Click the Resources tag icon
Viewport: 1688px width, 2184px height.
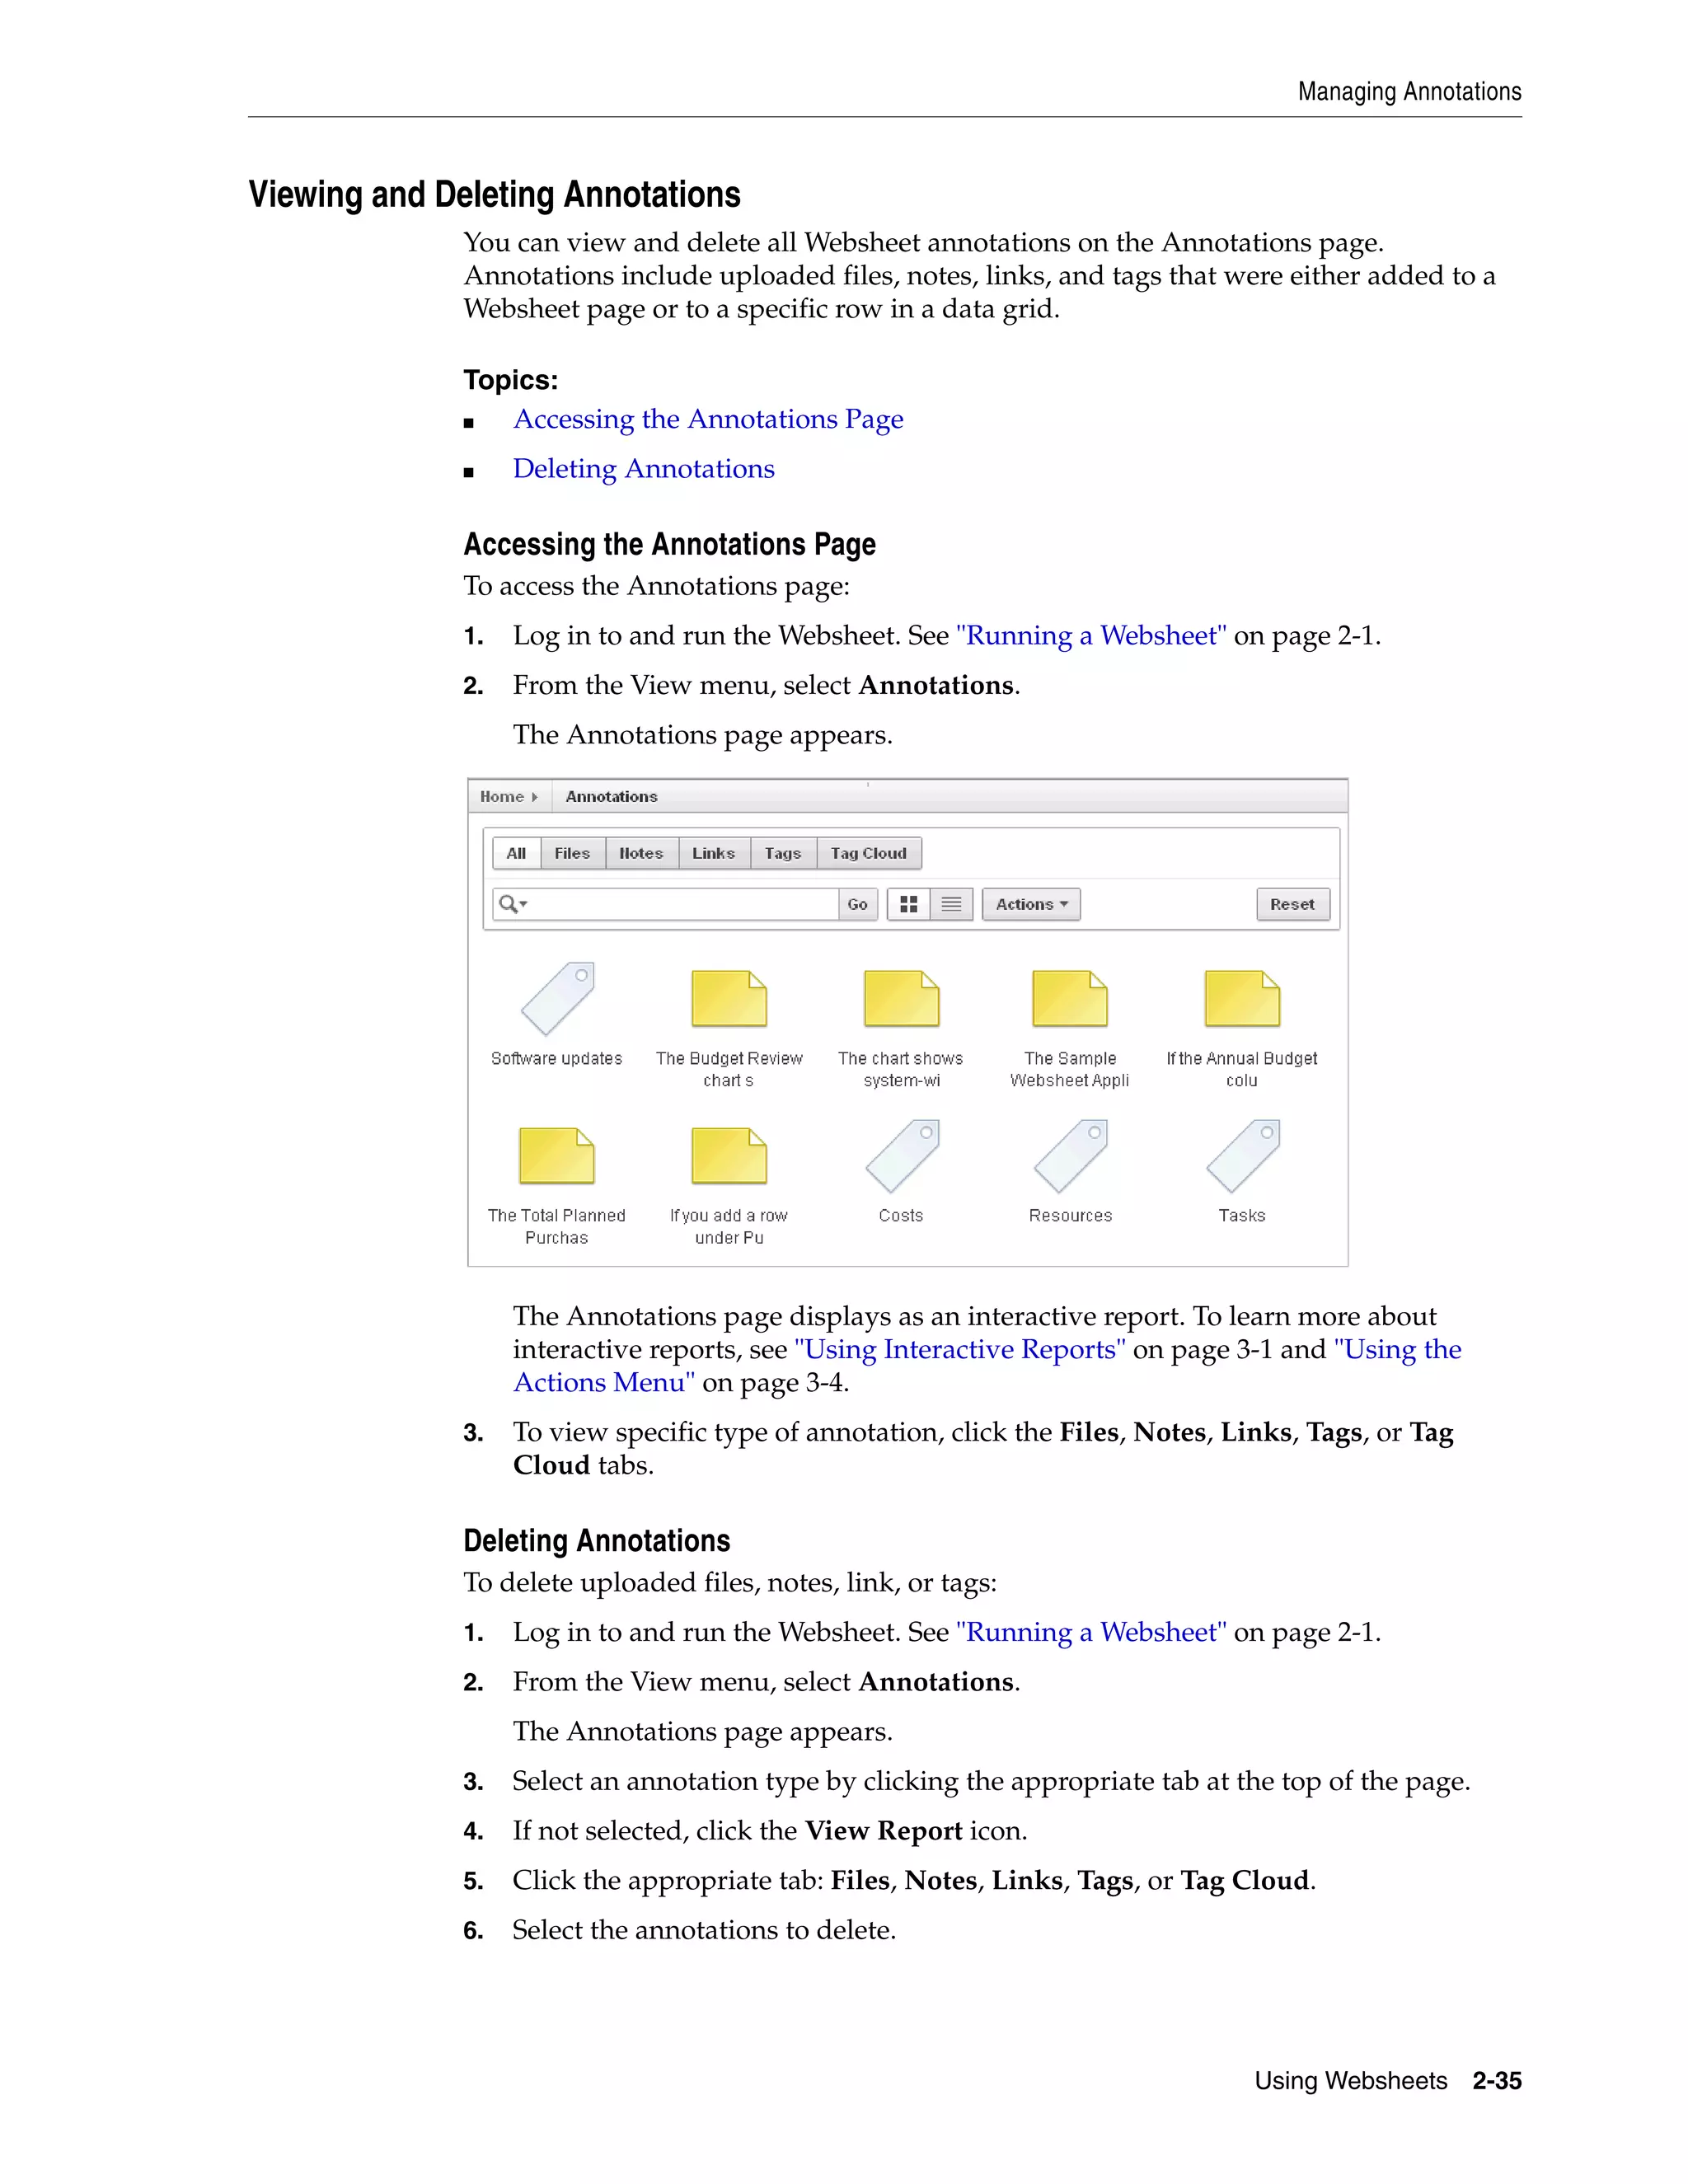(1071, 1155)
